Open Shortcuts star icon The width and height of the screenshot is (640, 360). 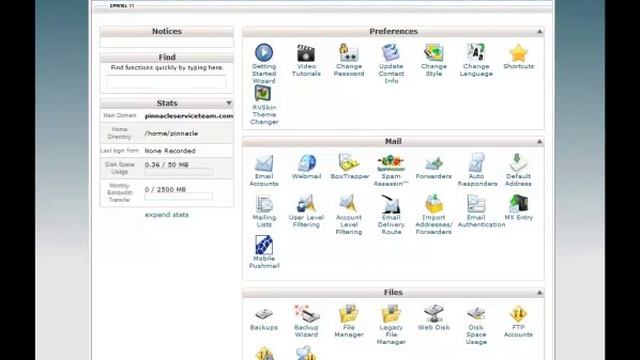(518, 53)
